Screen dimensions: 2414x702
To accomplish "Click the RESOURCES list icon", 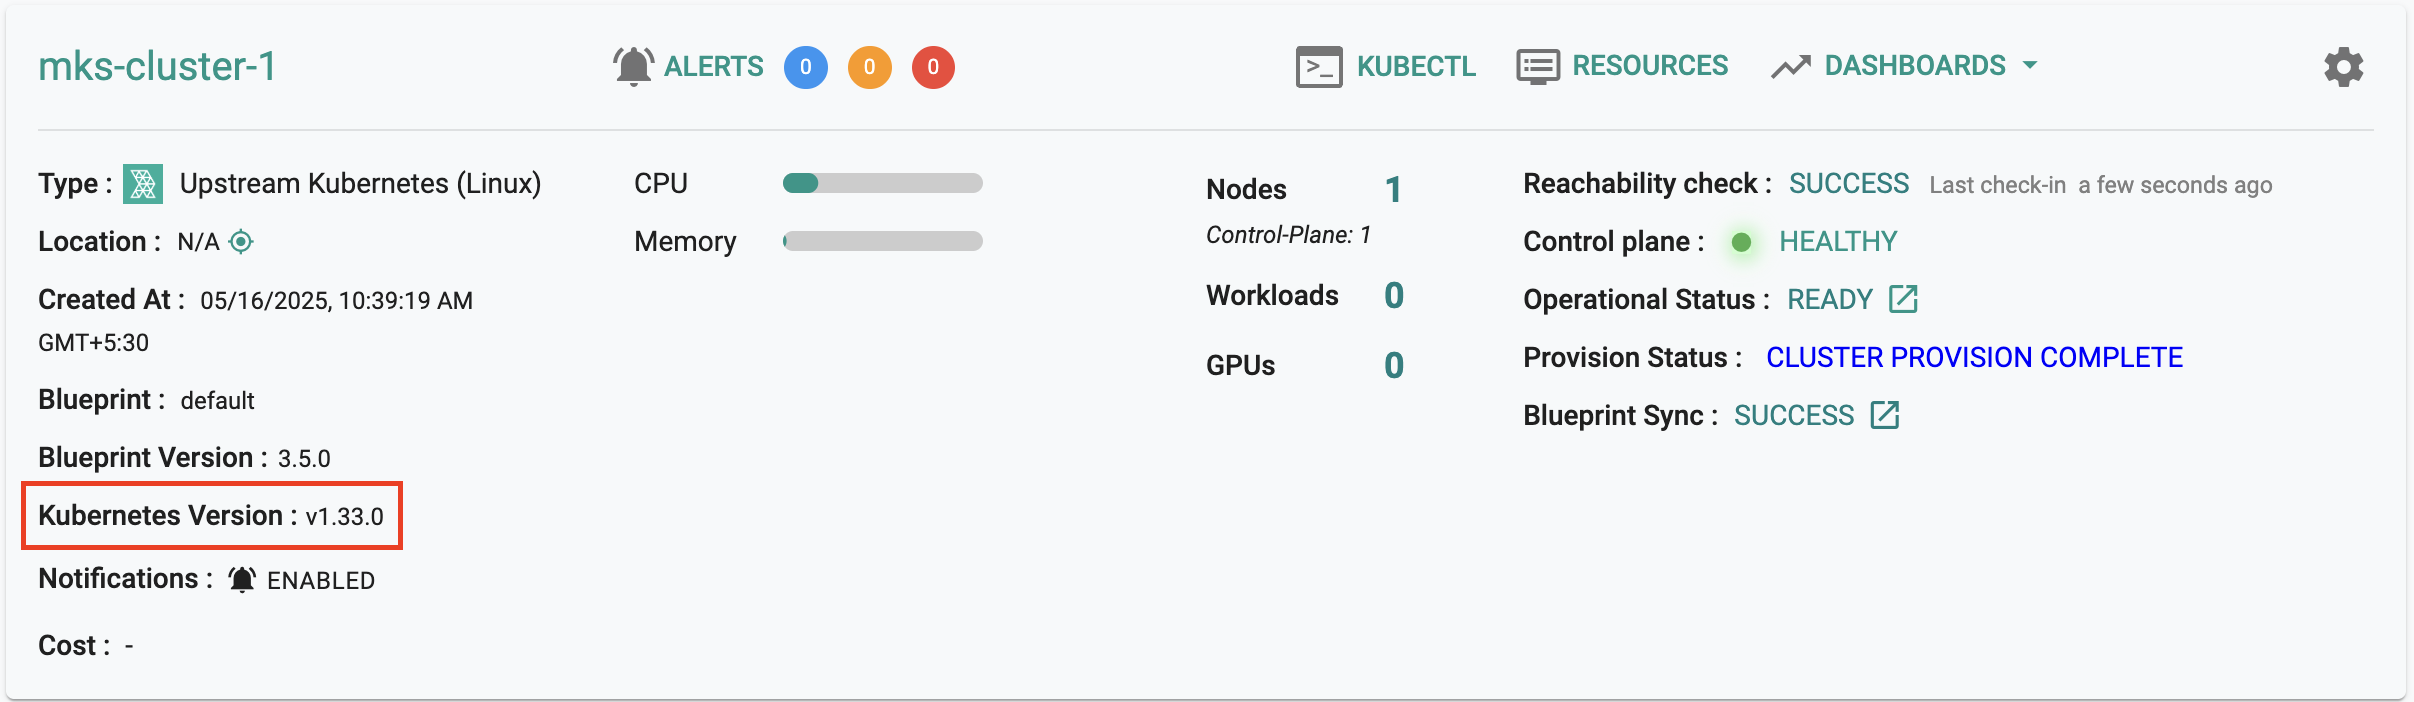I will [1538, 67].
